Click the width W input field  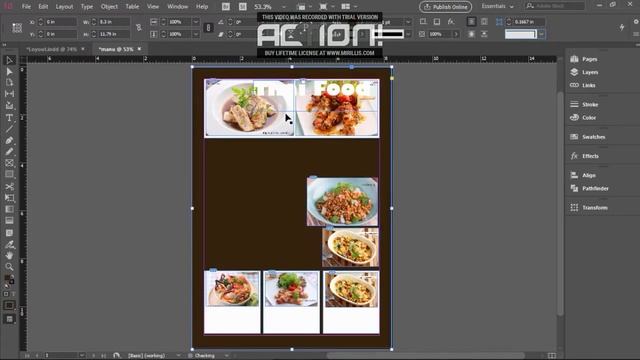114,22
